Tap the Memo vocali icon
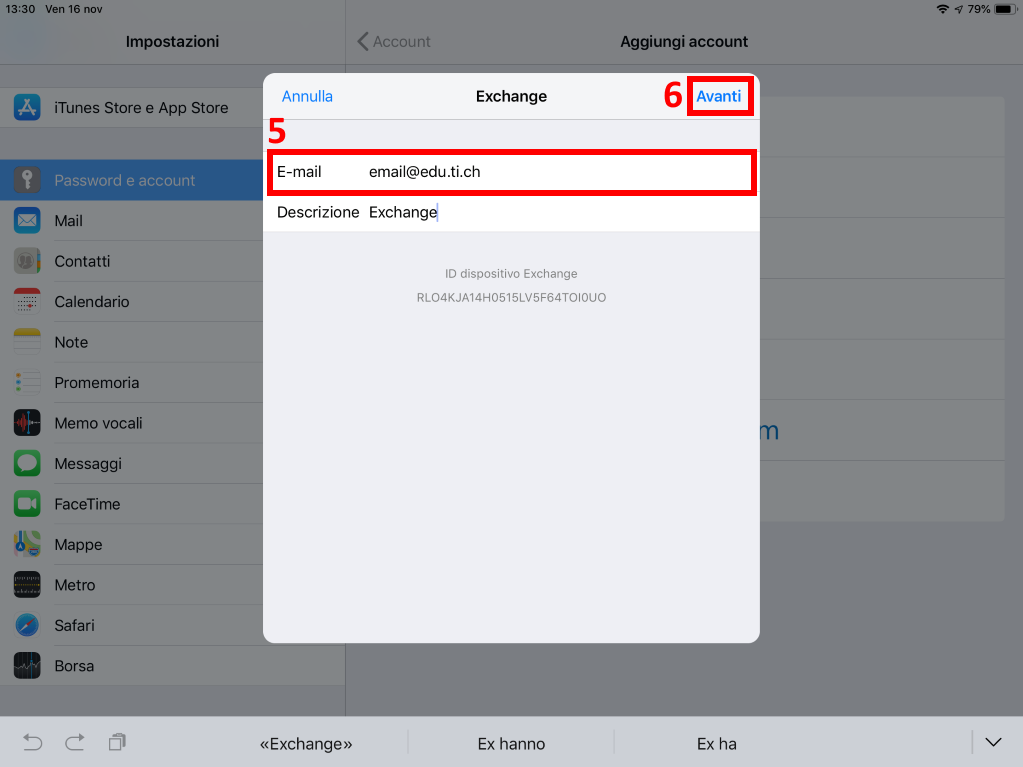Image resolution: width=1023 pixels, height=767 pixels. (x=27, y=423)
